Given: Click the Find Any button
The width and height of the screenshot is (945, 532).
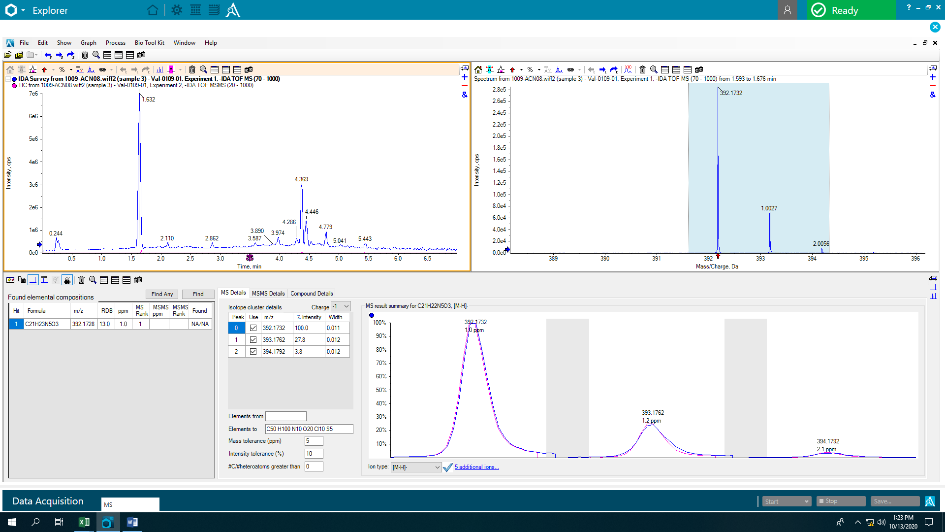Looking at the screenshot, I should point(162,294).
